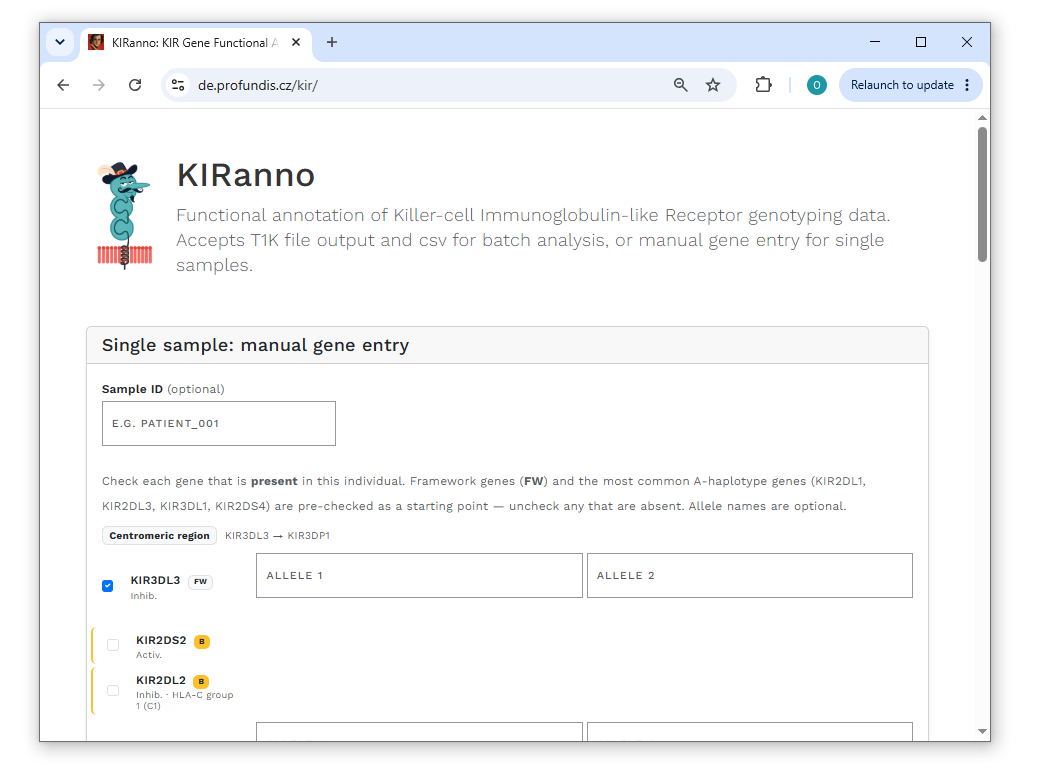Click the FW badge next to KIR3DL3
Image resolution: width=1039 pixels, height=775 pixels.
click(x=200, y=582)
